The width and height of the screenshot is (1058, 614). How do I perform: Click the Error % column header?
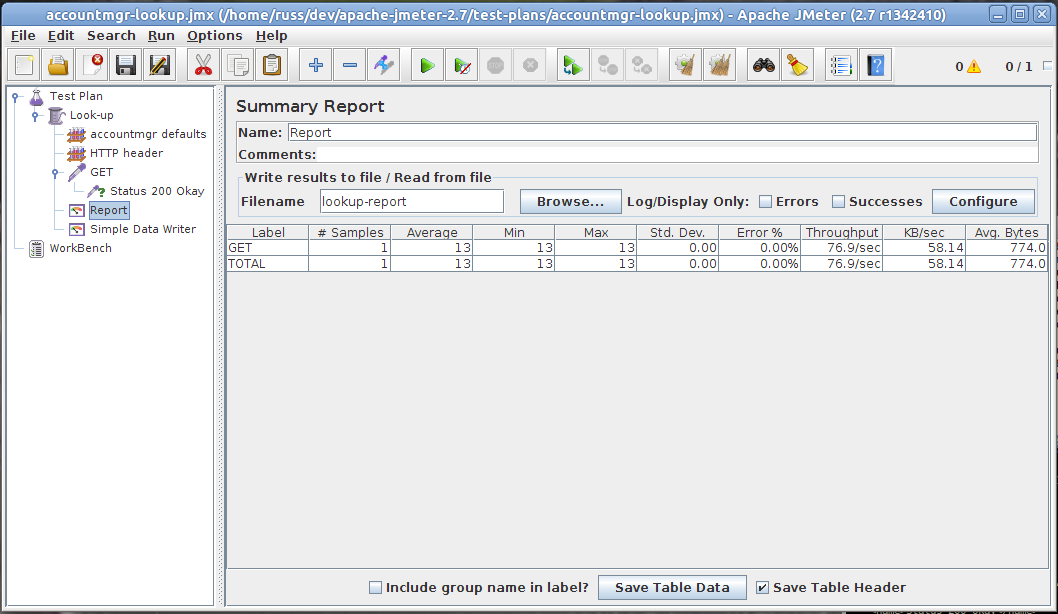coord(760,232)
